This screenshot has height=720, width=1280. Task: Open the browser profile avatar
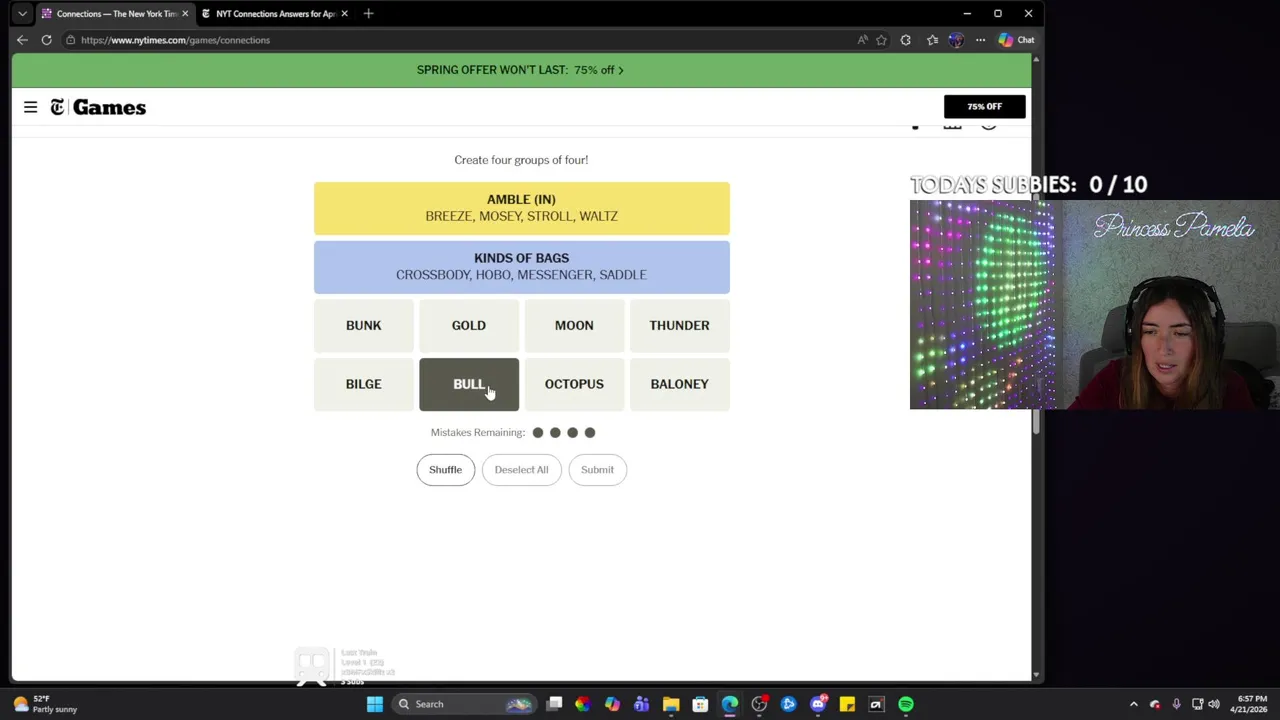[x=956, y=40]
